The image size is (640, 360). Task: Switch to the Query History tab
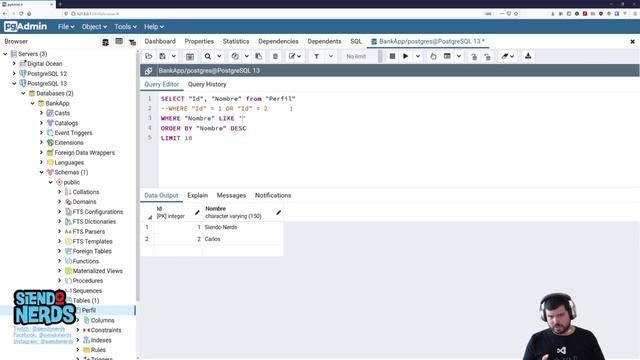coord(207,84)
